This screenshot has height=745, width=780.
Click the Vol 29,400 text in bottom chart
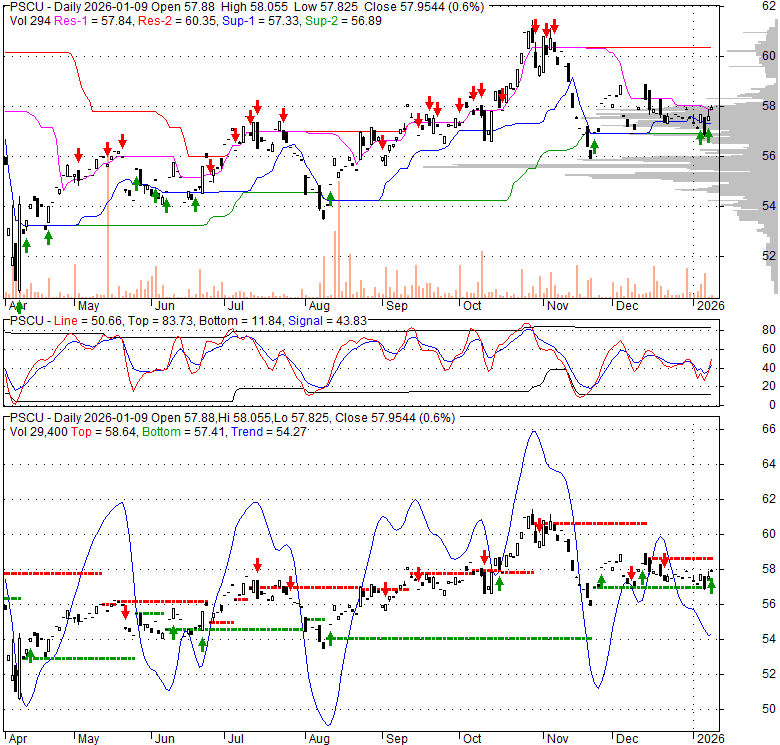38,432
